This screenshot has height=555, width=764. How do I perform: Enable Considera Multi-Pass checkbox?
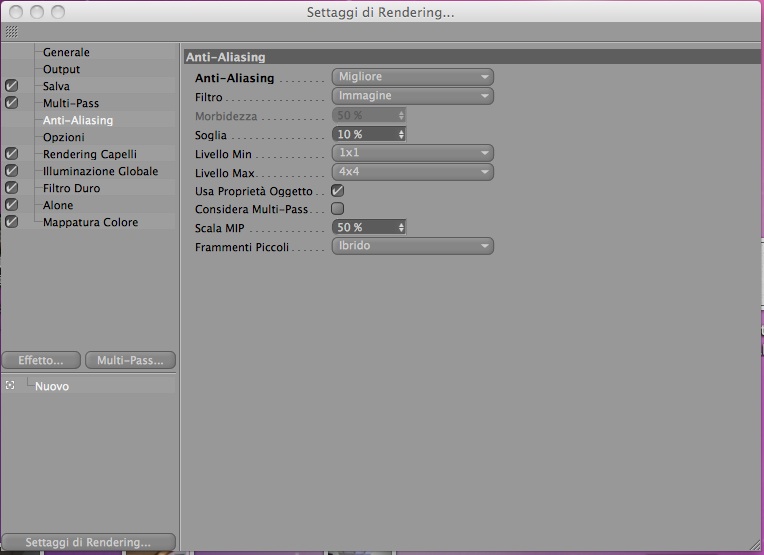[x=337, y=209]
